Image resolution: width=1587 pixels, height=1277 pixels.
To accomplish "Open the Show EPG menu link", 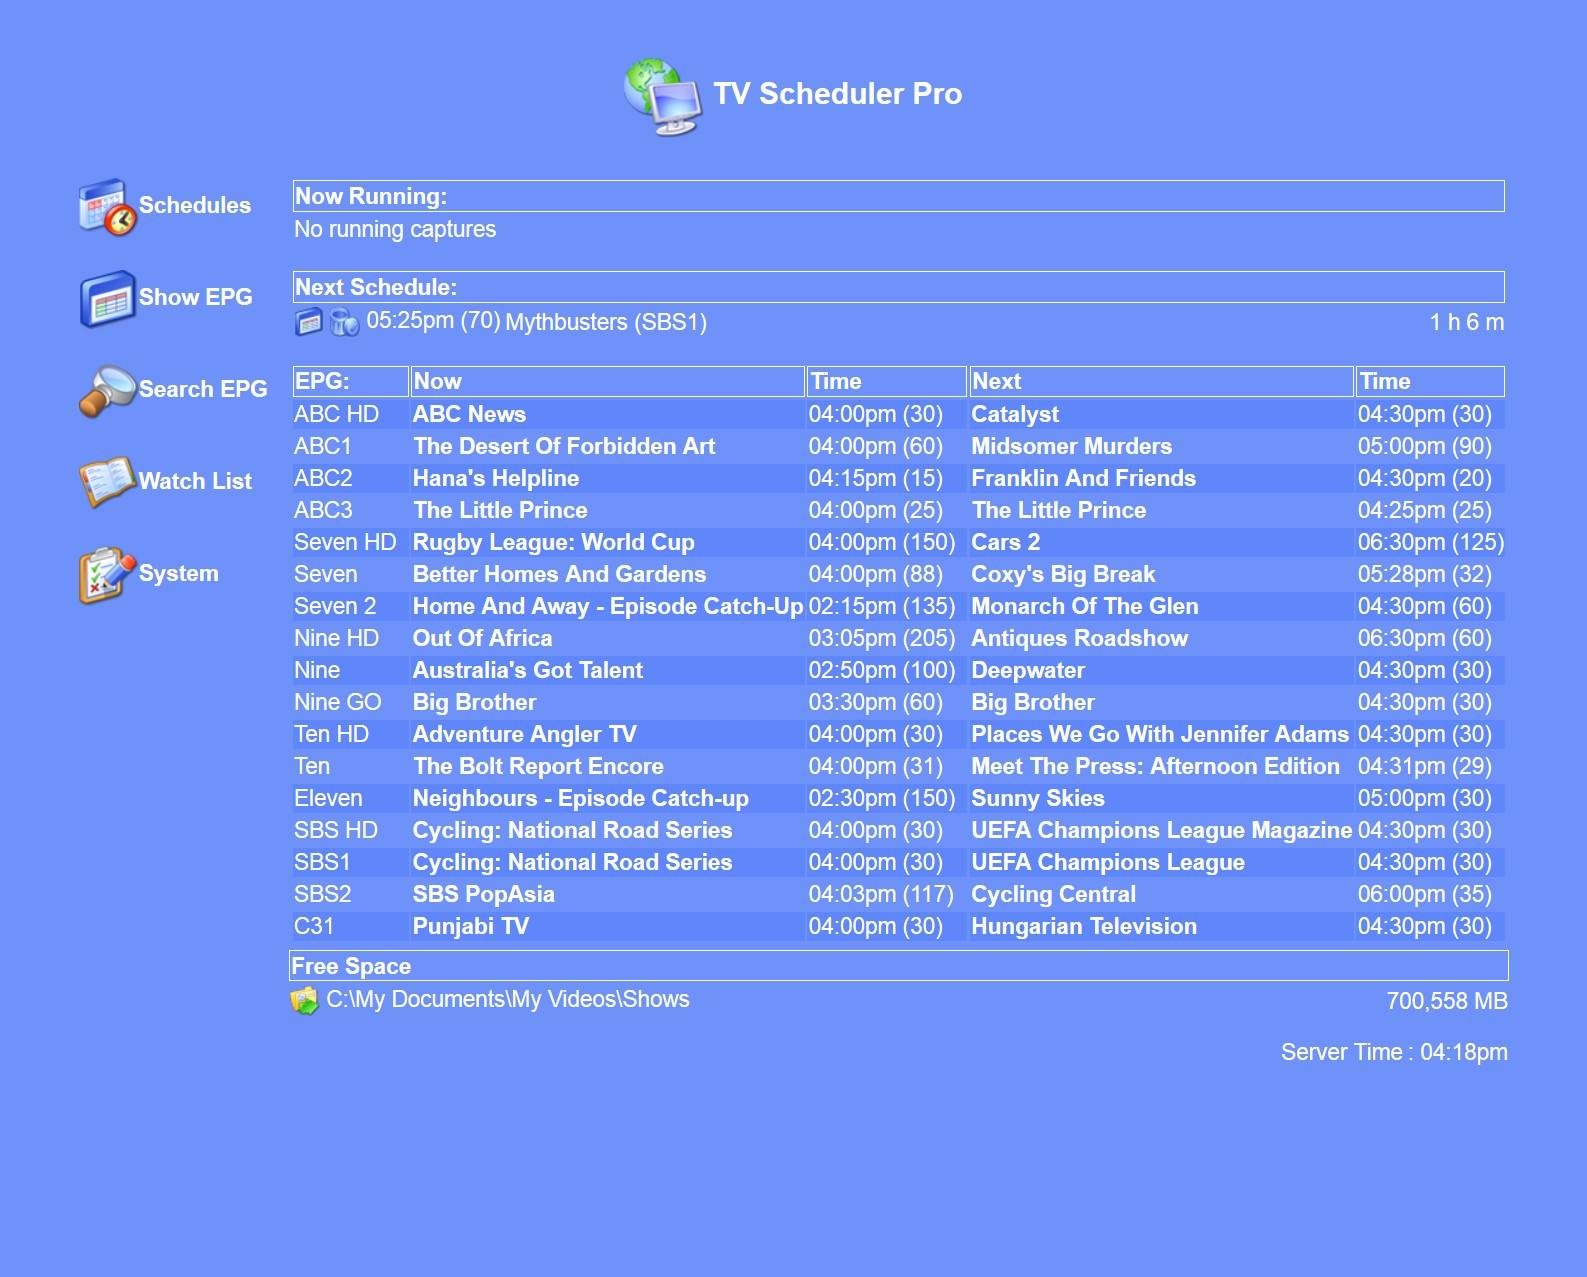I will click(x=195, y=297).
